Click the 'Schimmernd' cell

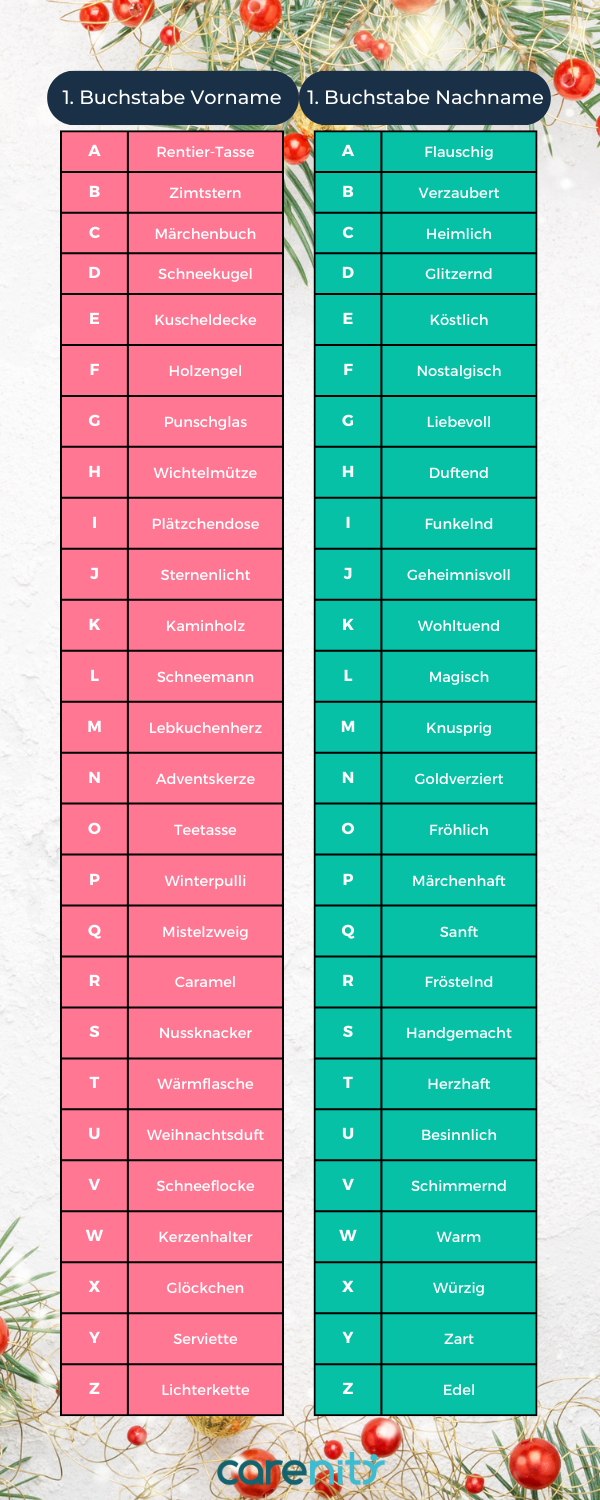point(458,1186)
